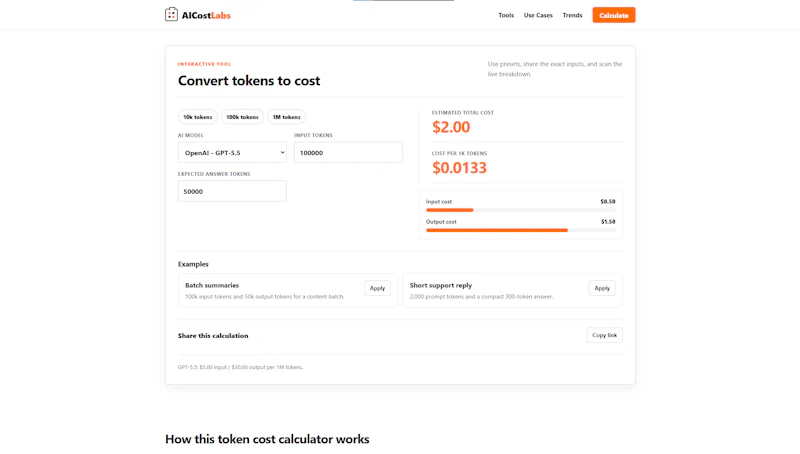Image resolution: width=800 pixels, height=454 pixels.
Task: Open the Use Cases nav item
Action: tap(538, 15)
